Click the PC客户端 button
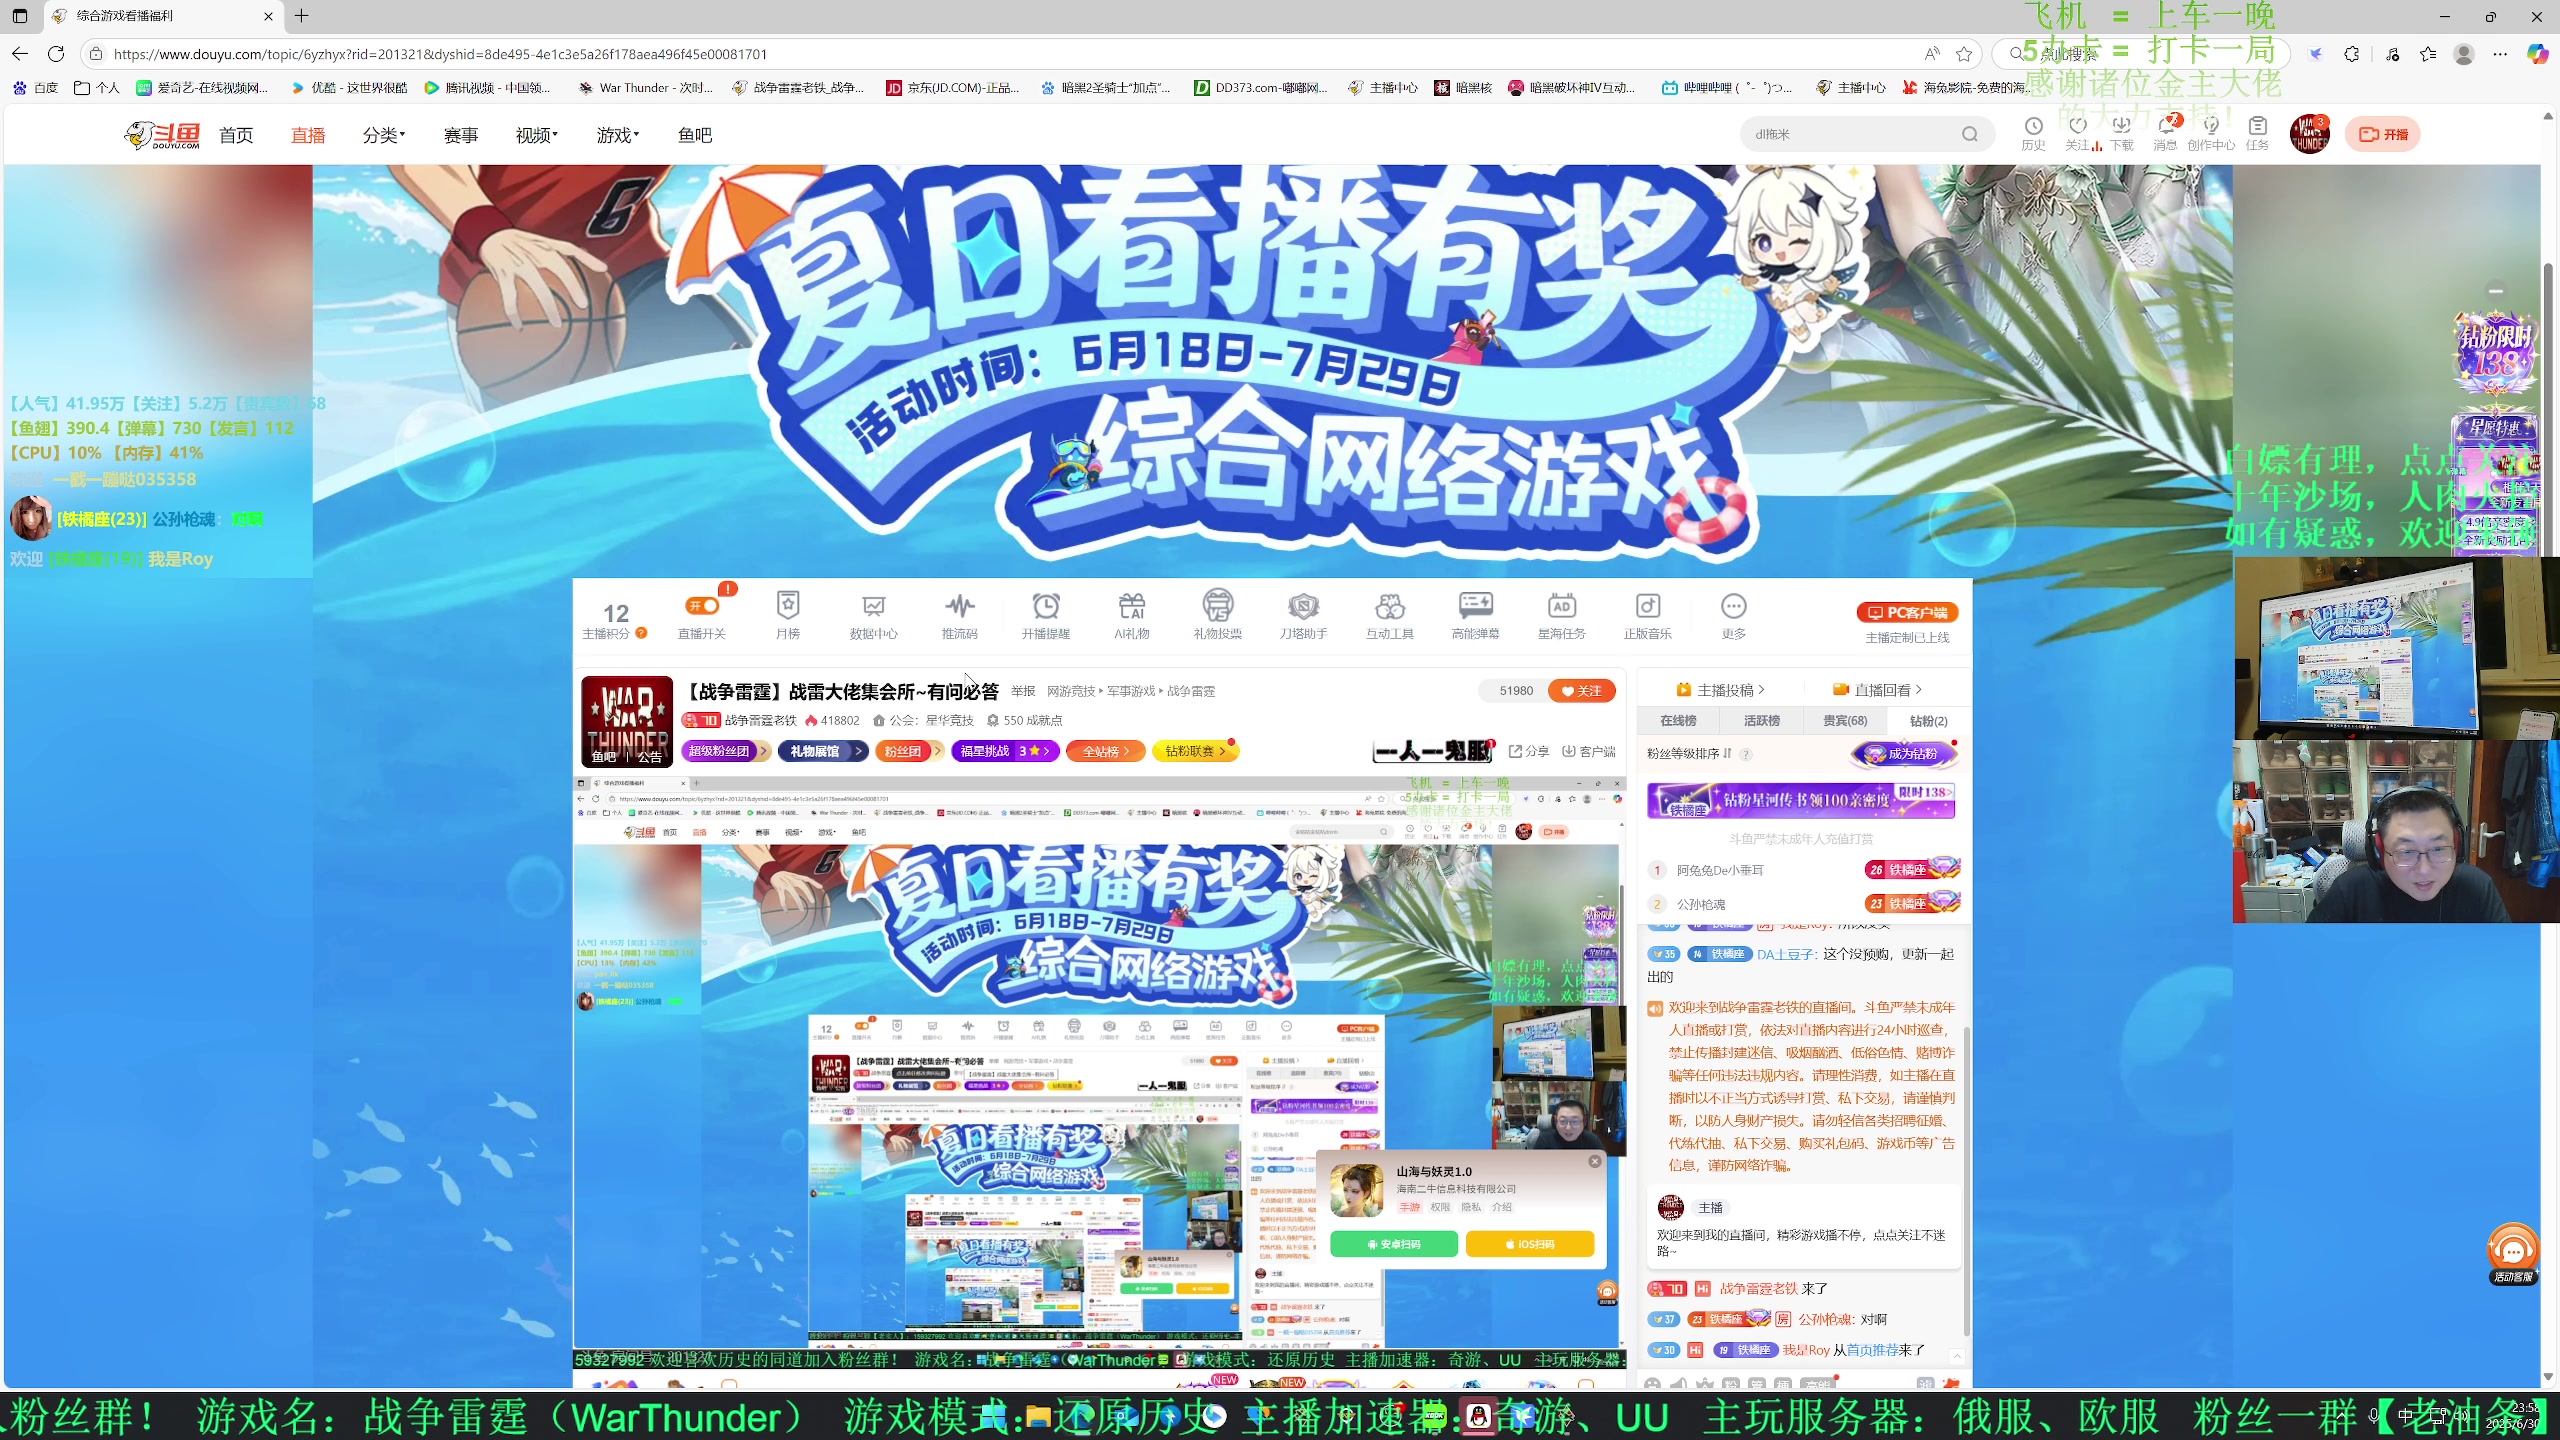 pyautogui.click(x=1907, y=612)
